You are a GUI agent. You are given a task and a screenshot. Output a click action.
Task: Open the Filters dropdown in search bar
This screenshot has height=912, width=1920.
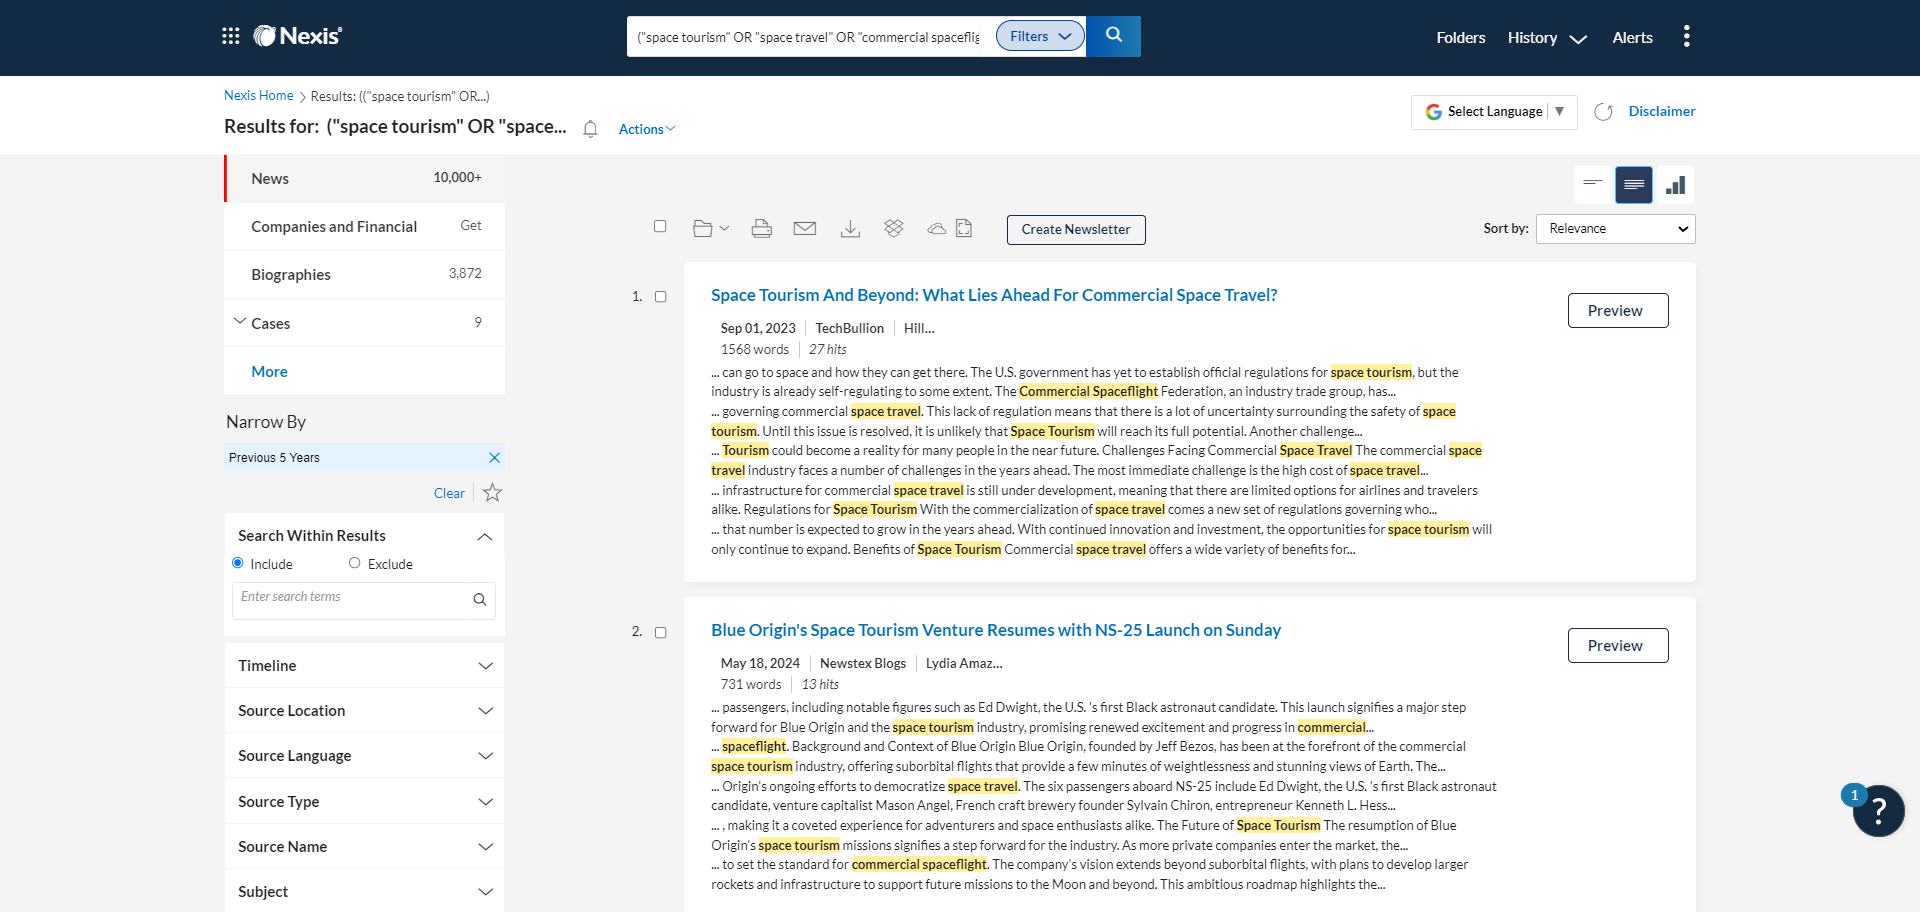1040,36
